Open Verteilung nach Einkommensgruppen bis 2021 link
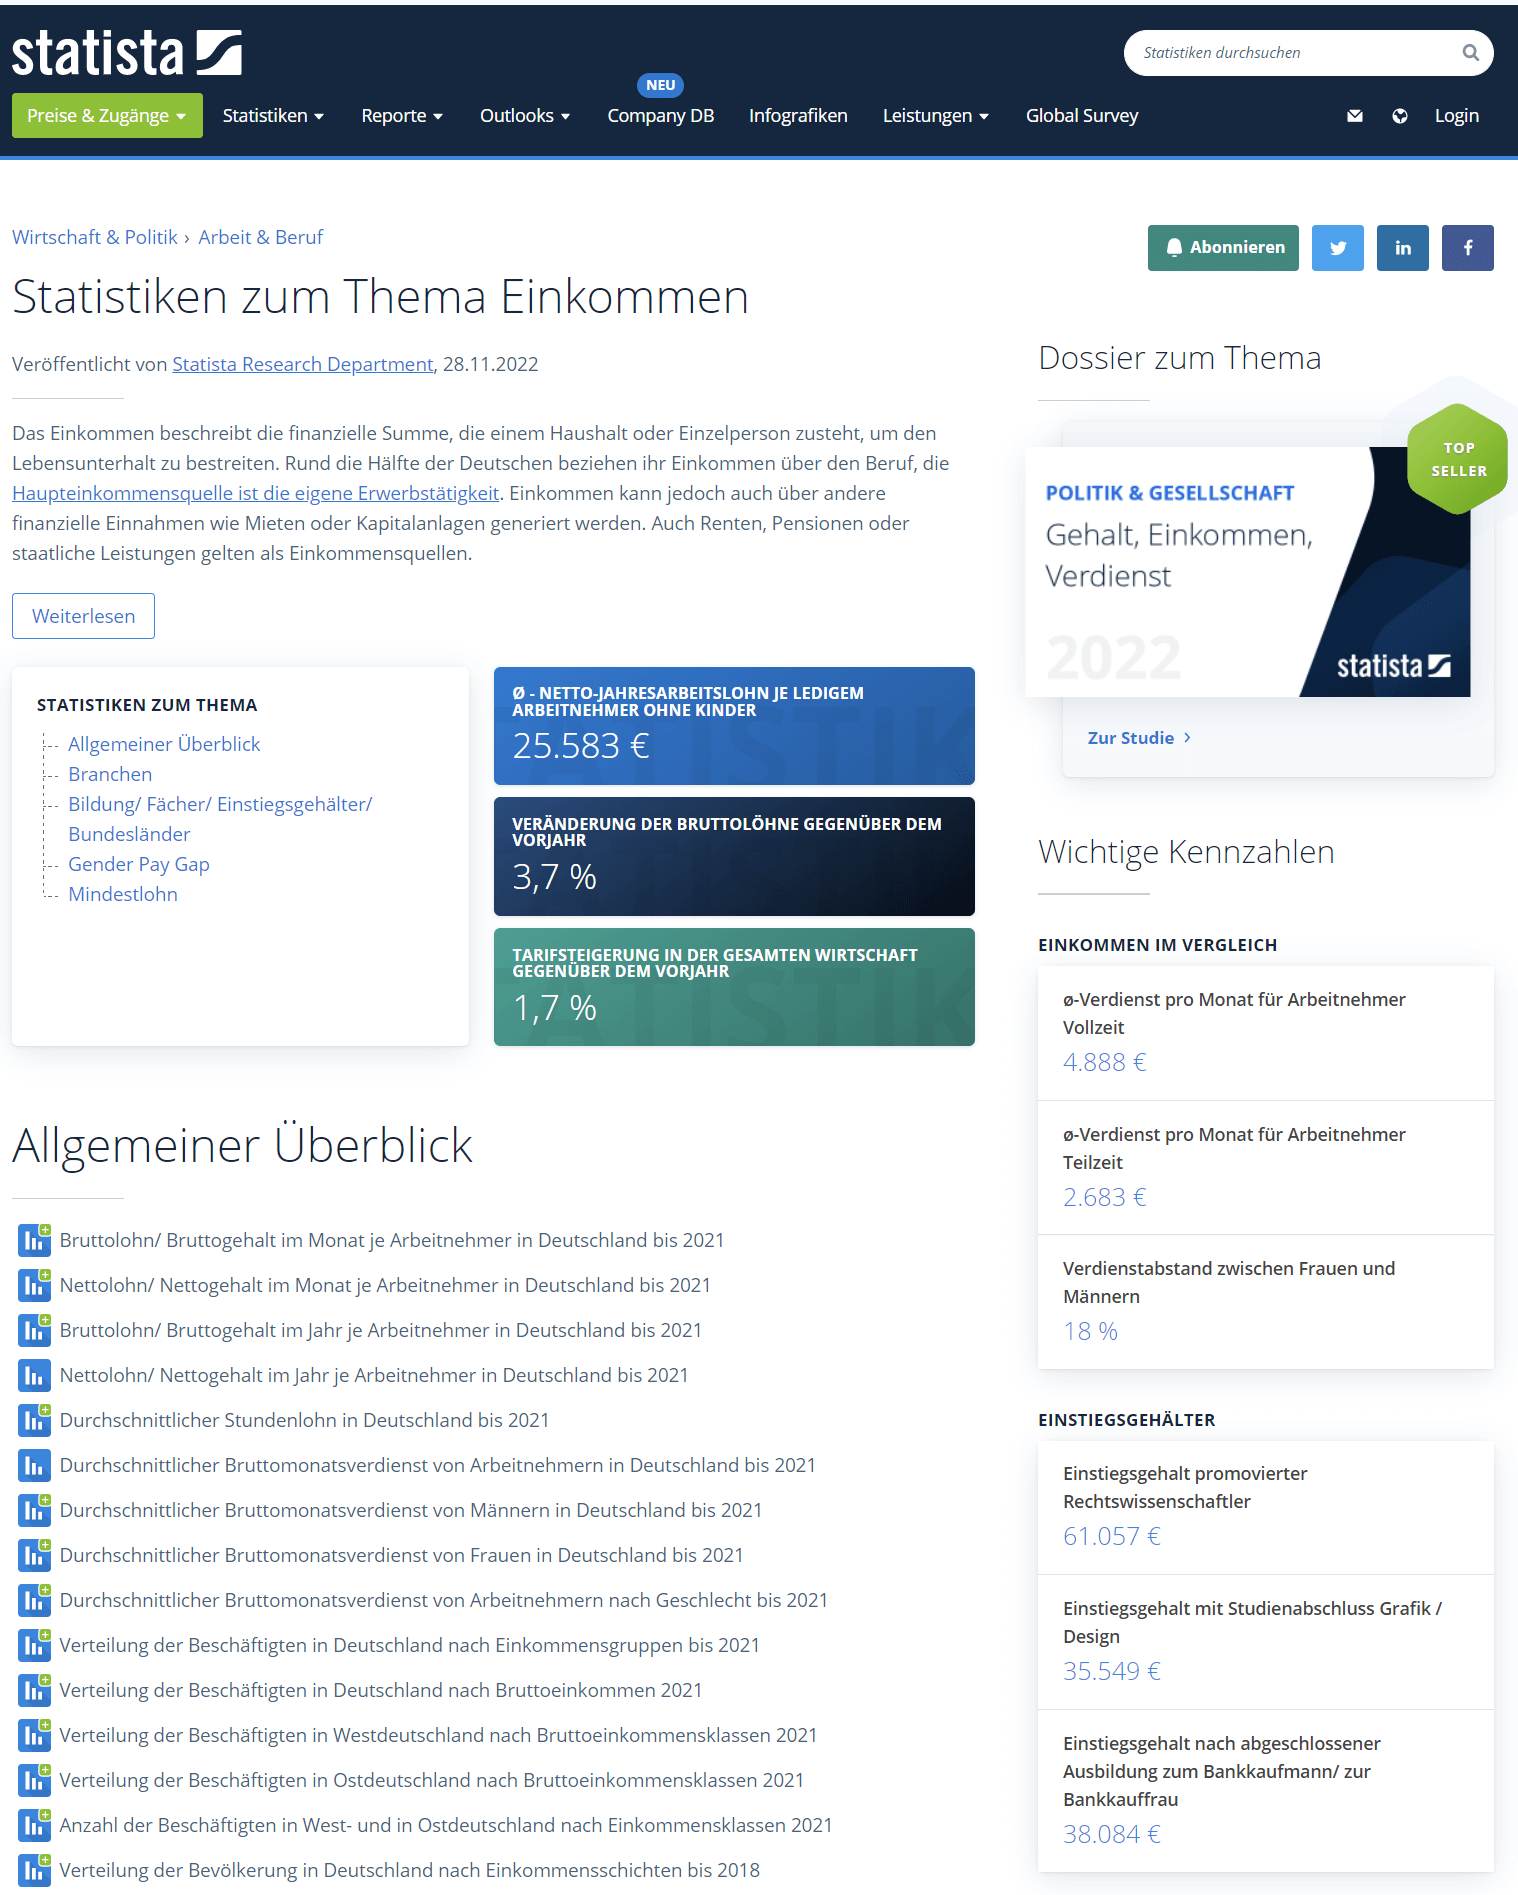1518x1895 pixels. (409, 1645)
